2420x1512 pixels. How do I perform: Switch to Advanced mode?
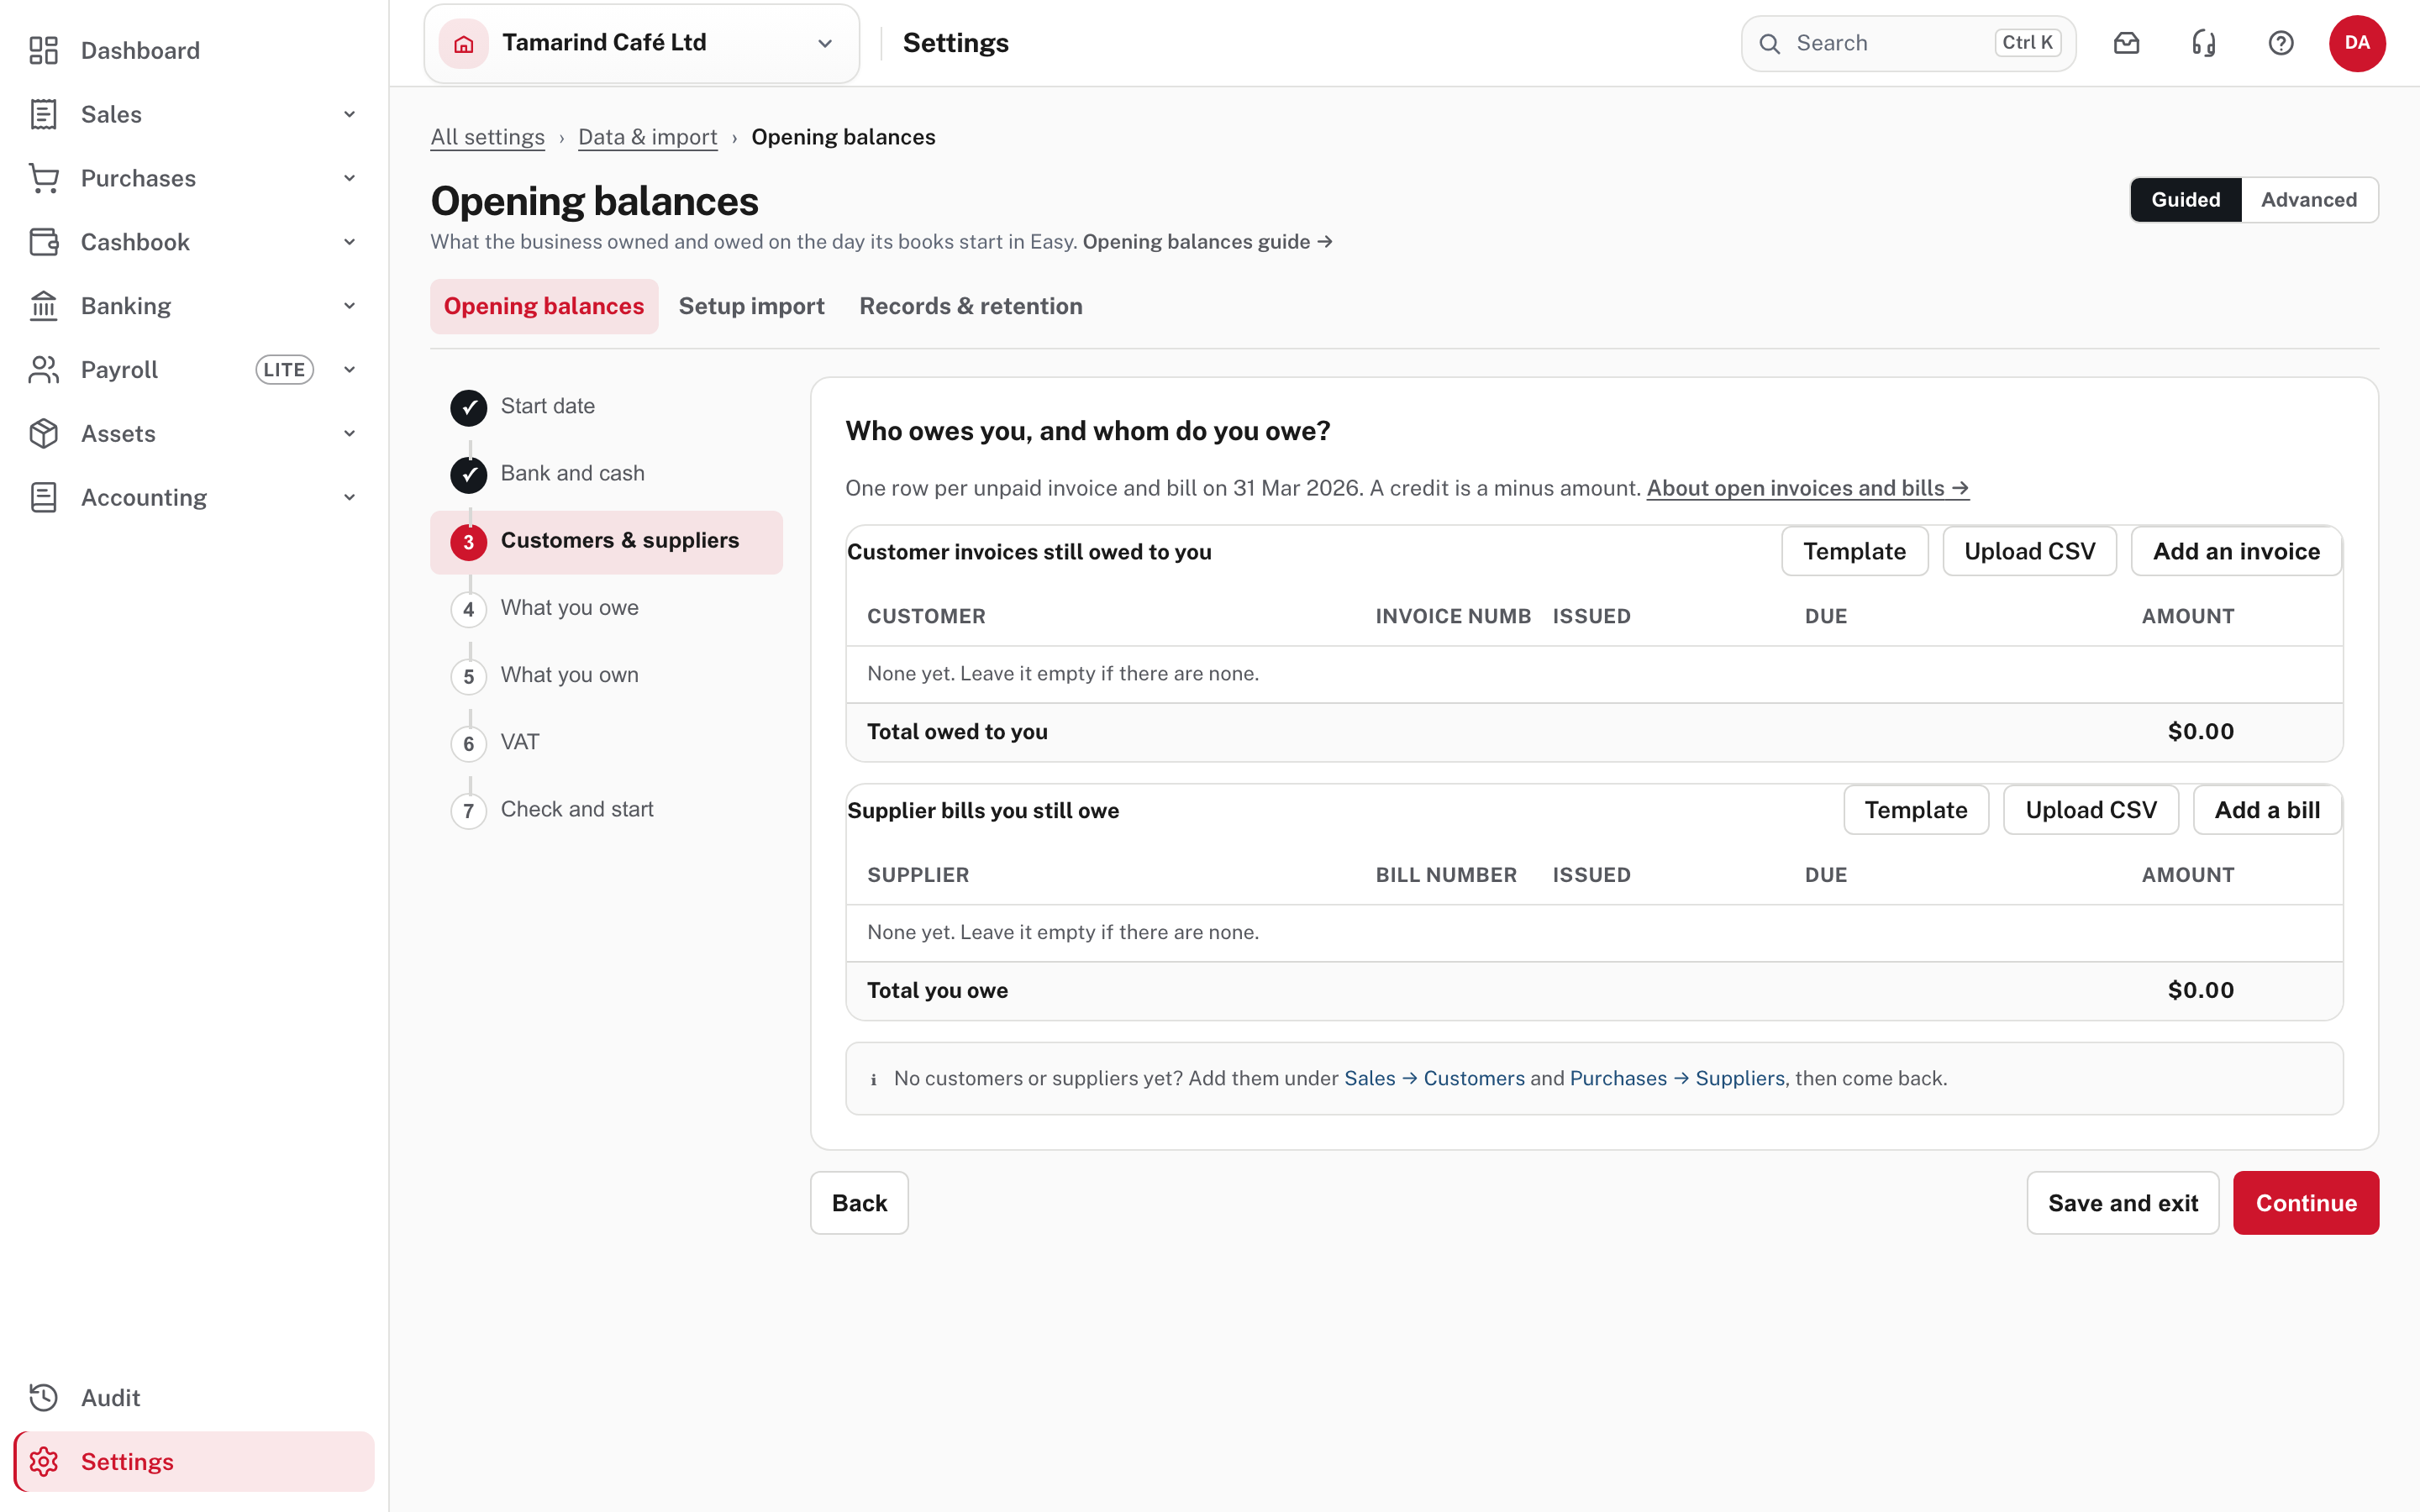pyautogui.click(x=2308, y=200)
